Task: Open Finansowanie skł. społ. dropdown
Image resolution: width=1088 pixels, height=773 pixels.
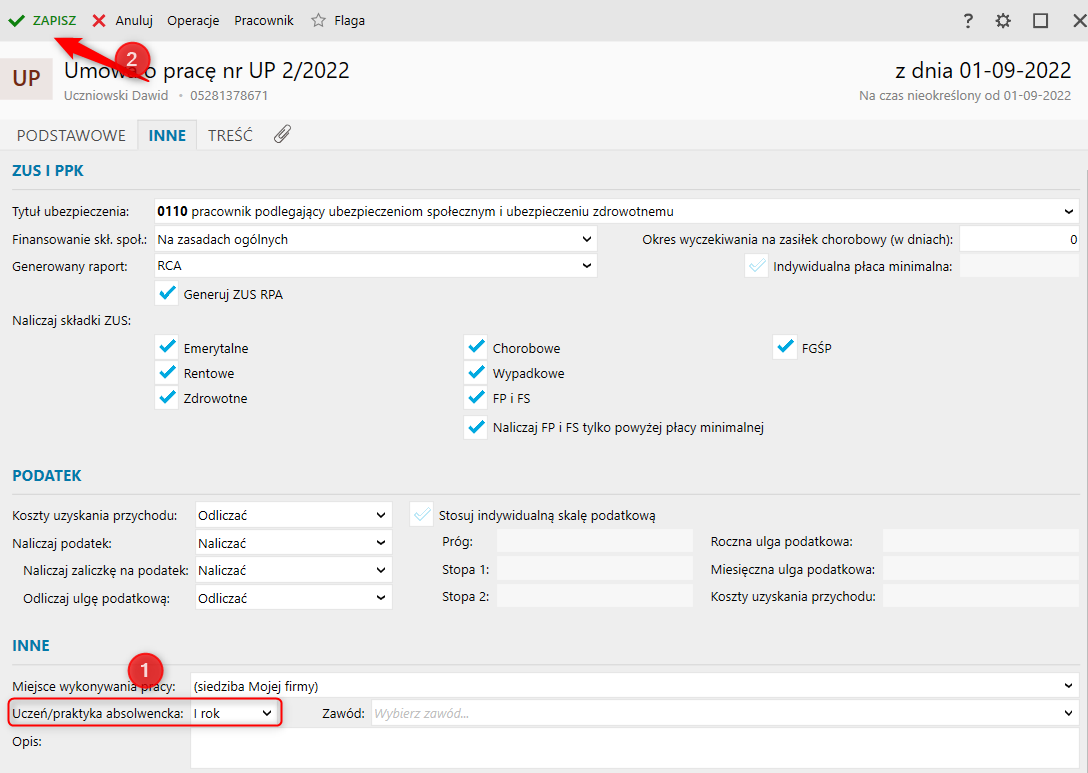Action: click(x=587, y=239)
